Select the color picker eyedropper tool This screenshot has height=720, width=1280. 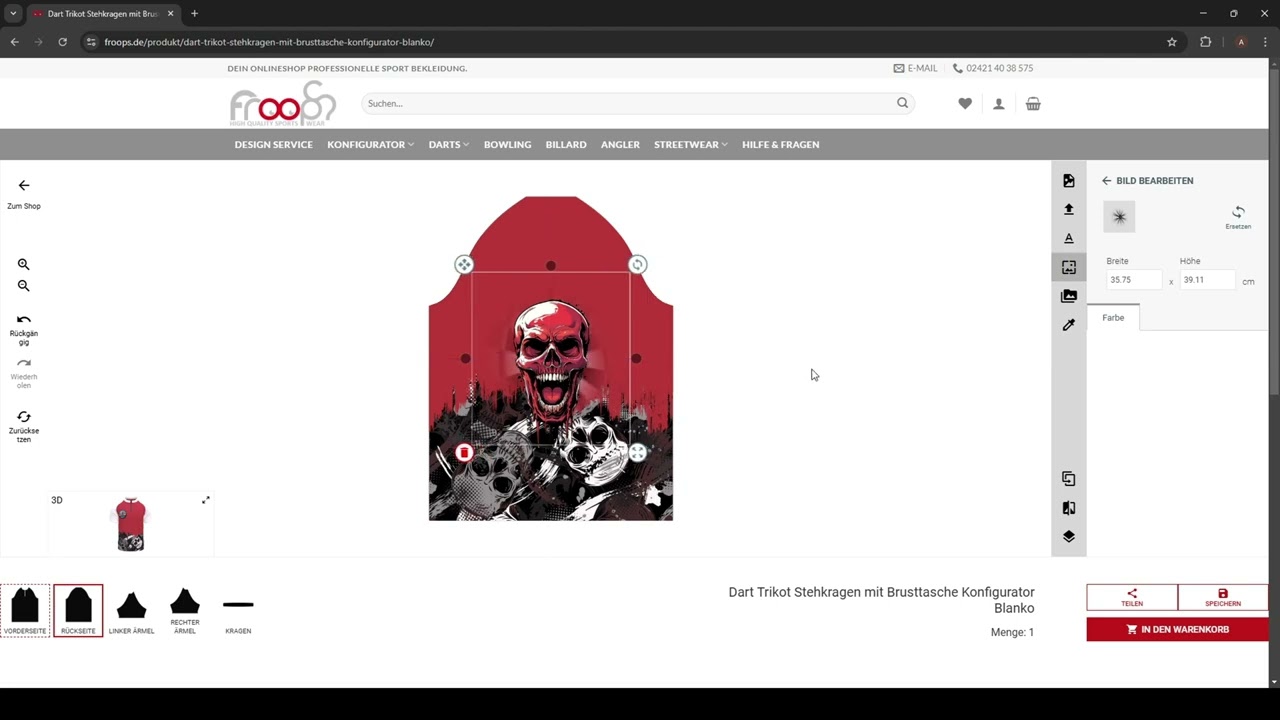(1069, 325)
